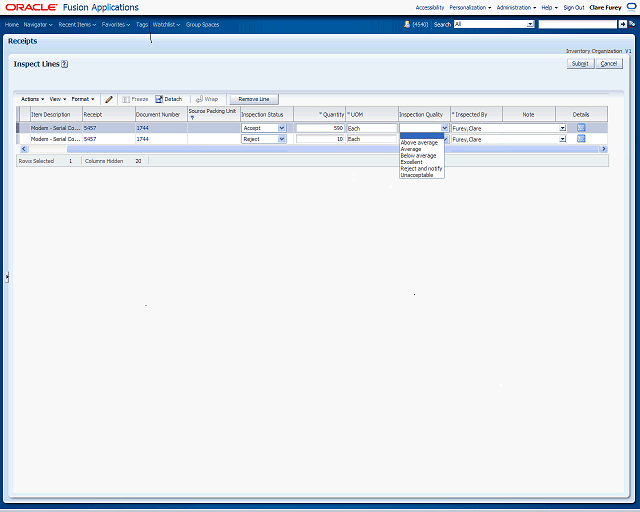Click the Quantity field containing 590
This screenshot has width=640, height=512.
click(320, 128)
